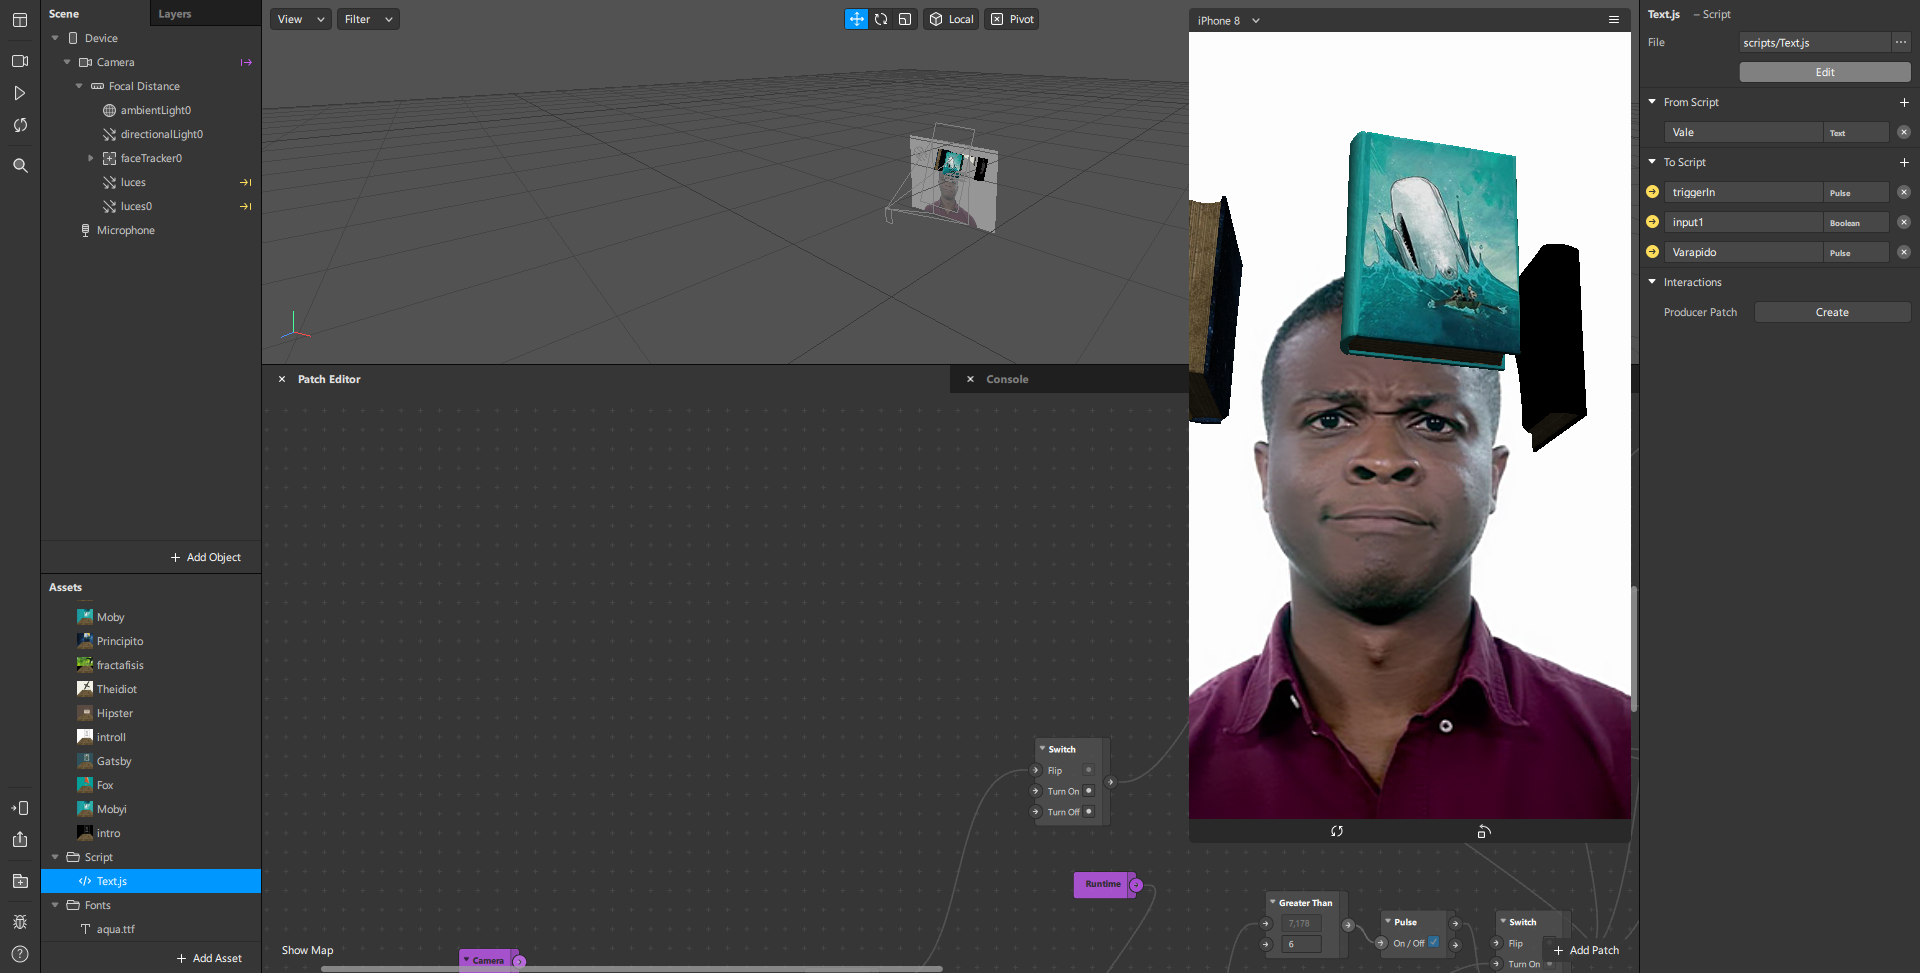Select the Scale manipulator tool
This screenshot has width=1920, height=973.
[x=905, y=19]
